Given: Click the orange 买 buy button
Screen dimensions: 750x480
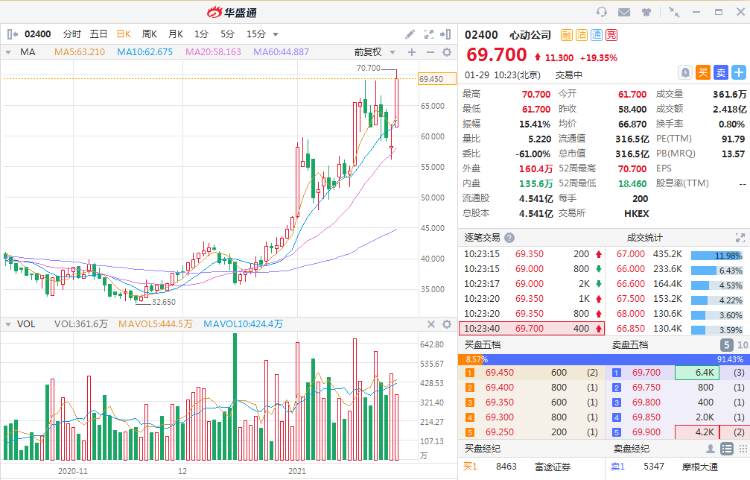Looking at the screenshot, I should point(703,72).
